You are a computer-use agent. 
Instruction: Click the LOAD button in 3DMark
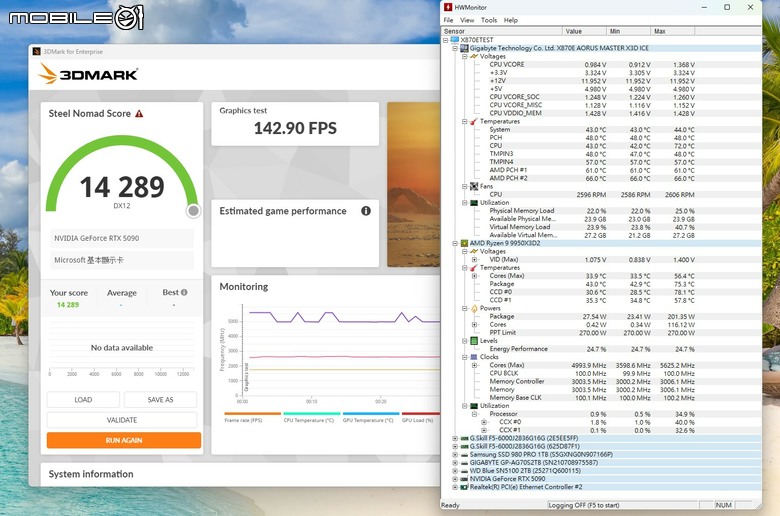(x=83, y=400)
